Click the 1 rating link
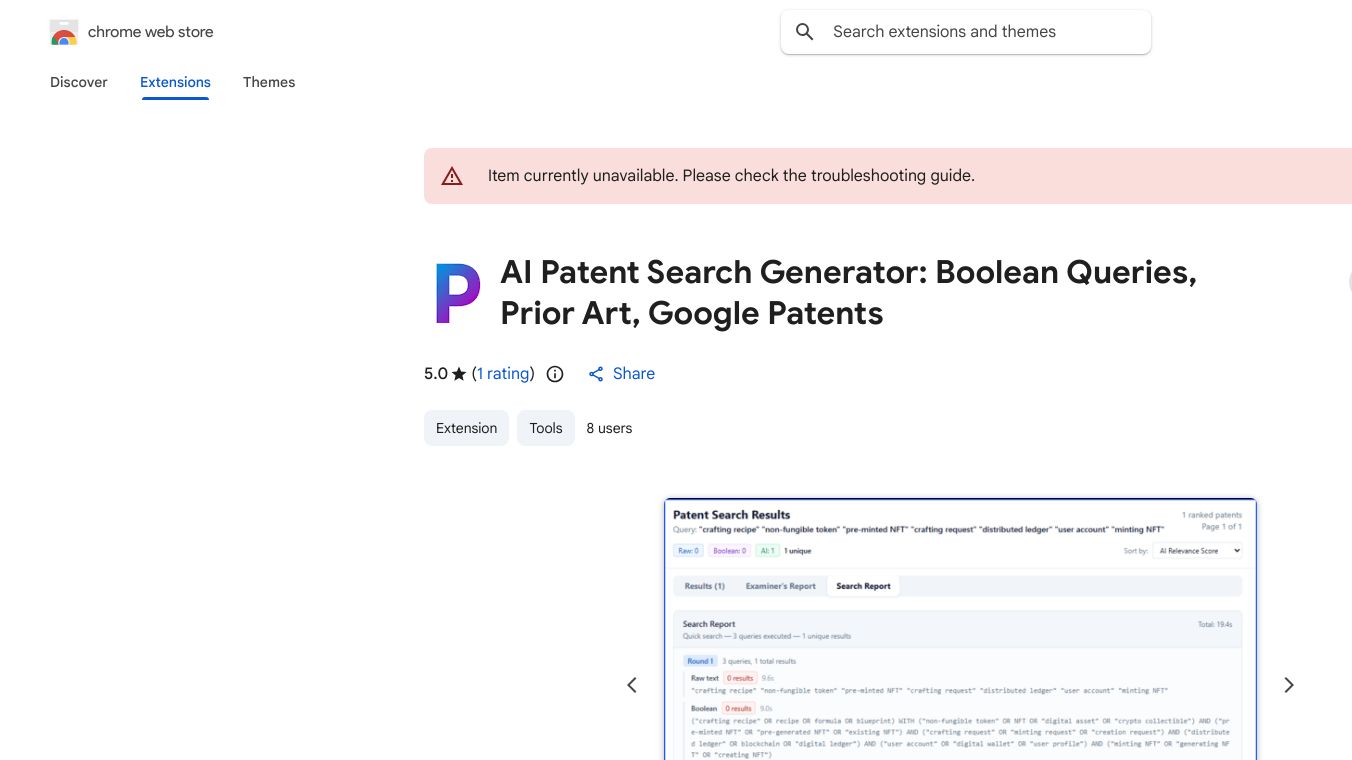Viewport: 1352px width, 760px height. 503,373
